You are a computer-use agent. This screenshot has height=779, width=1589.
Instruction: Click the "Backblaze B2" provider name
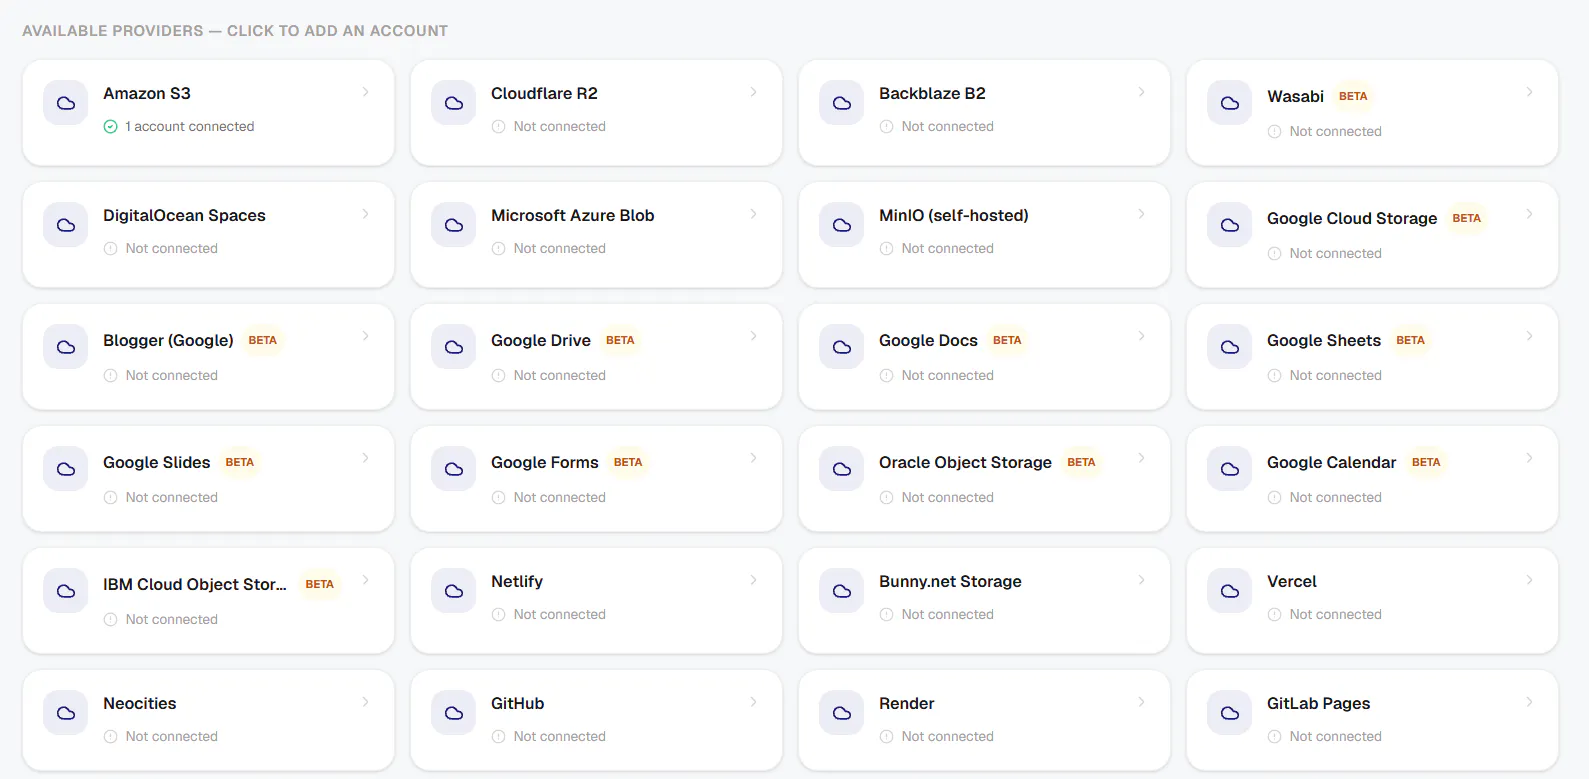(x=932, y=93)
